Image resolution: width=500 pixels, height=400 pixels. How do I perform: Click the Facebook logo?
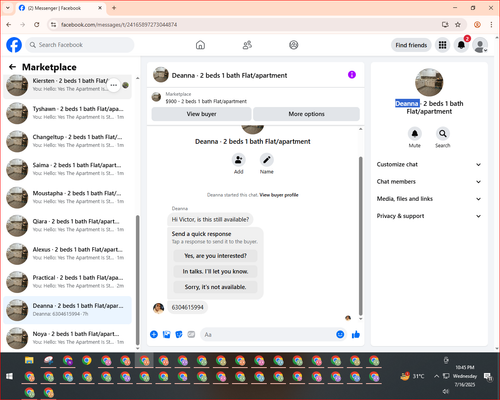pyautogui.click(x=14, y=45)
